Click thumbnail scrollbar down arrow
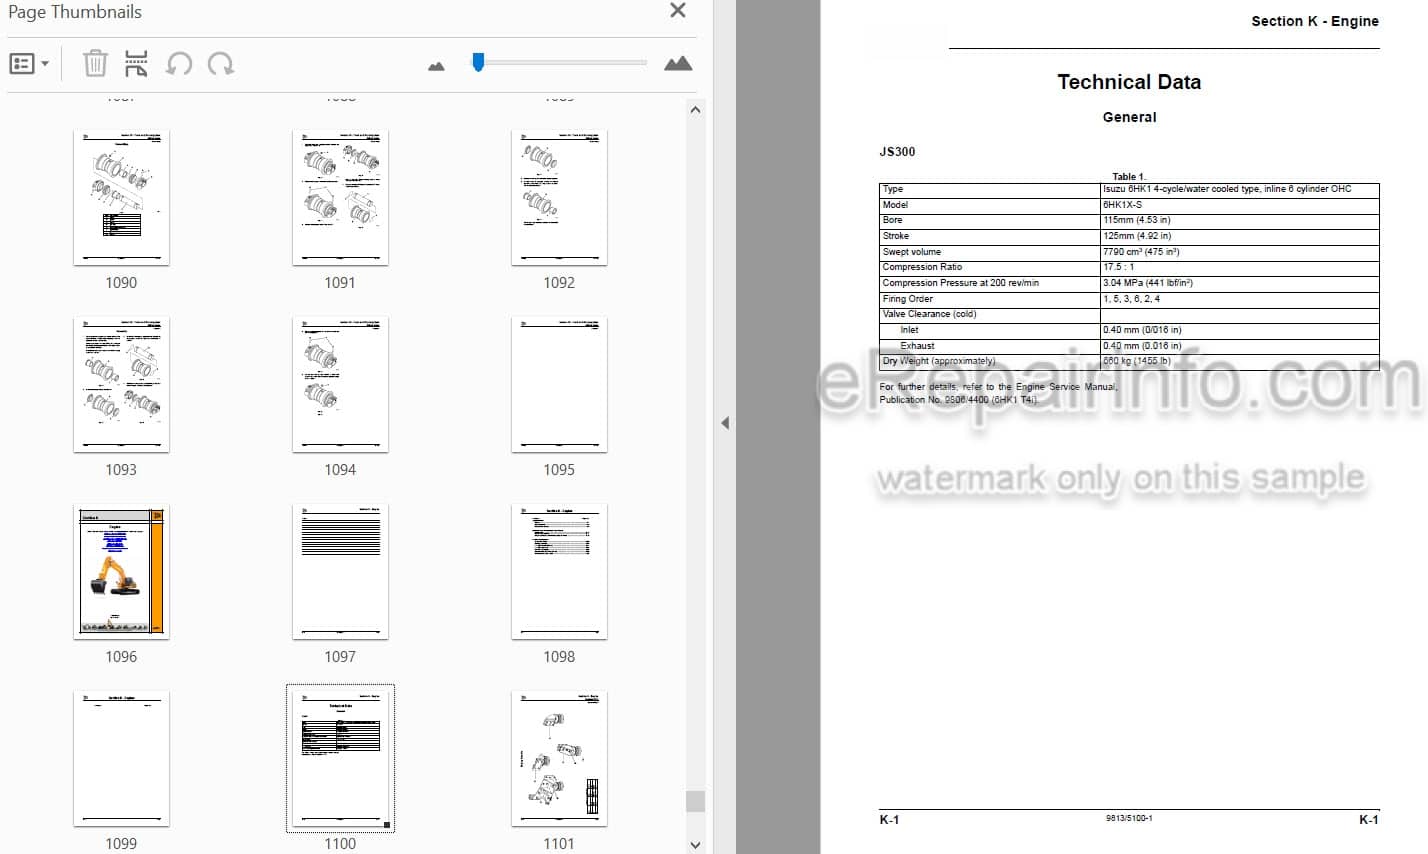The image size is (1428, 854). pos(696,845)
